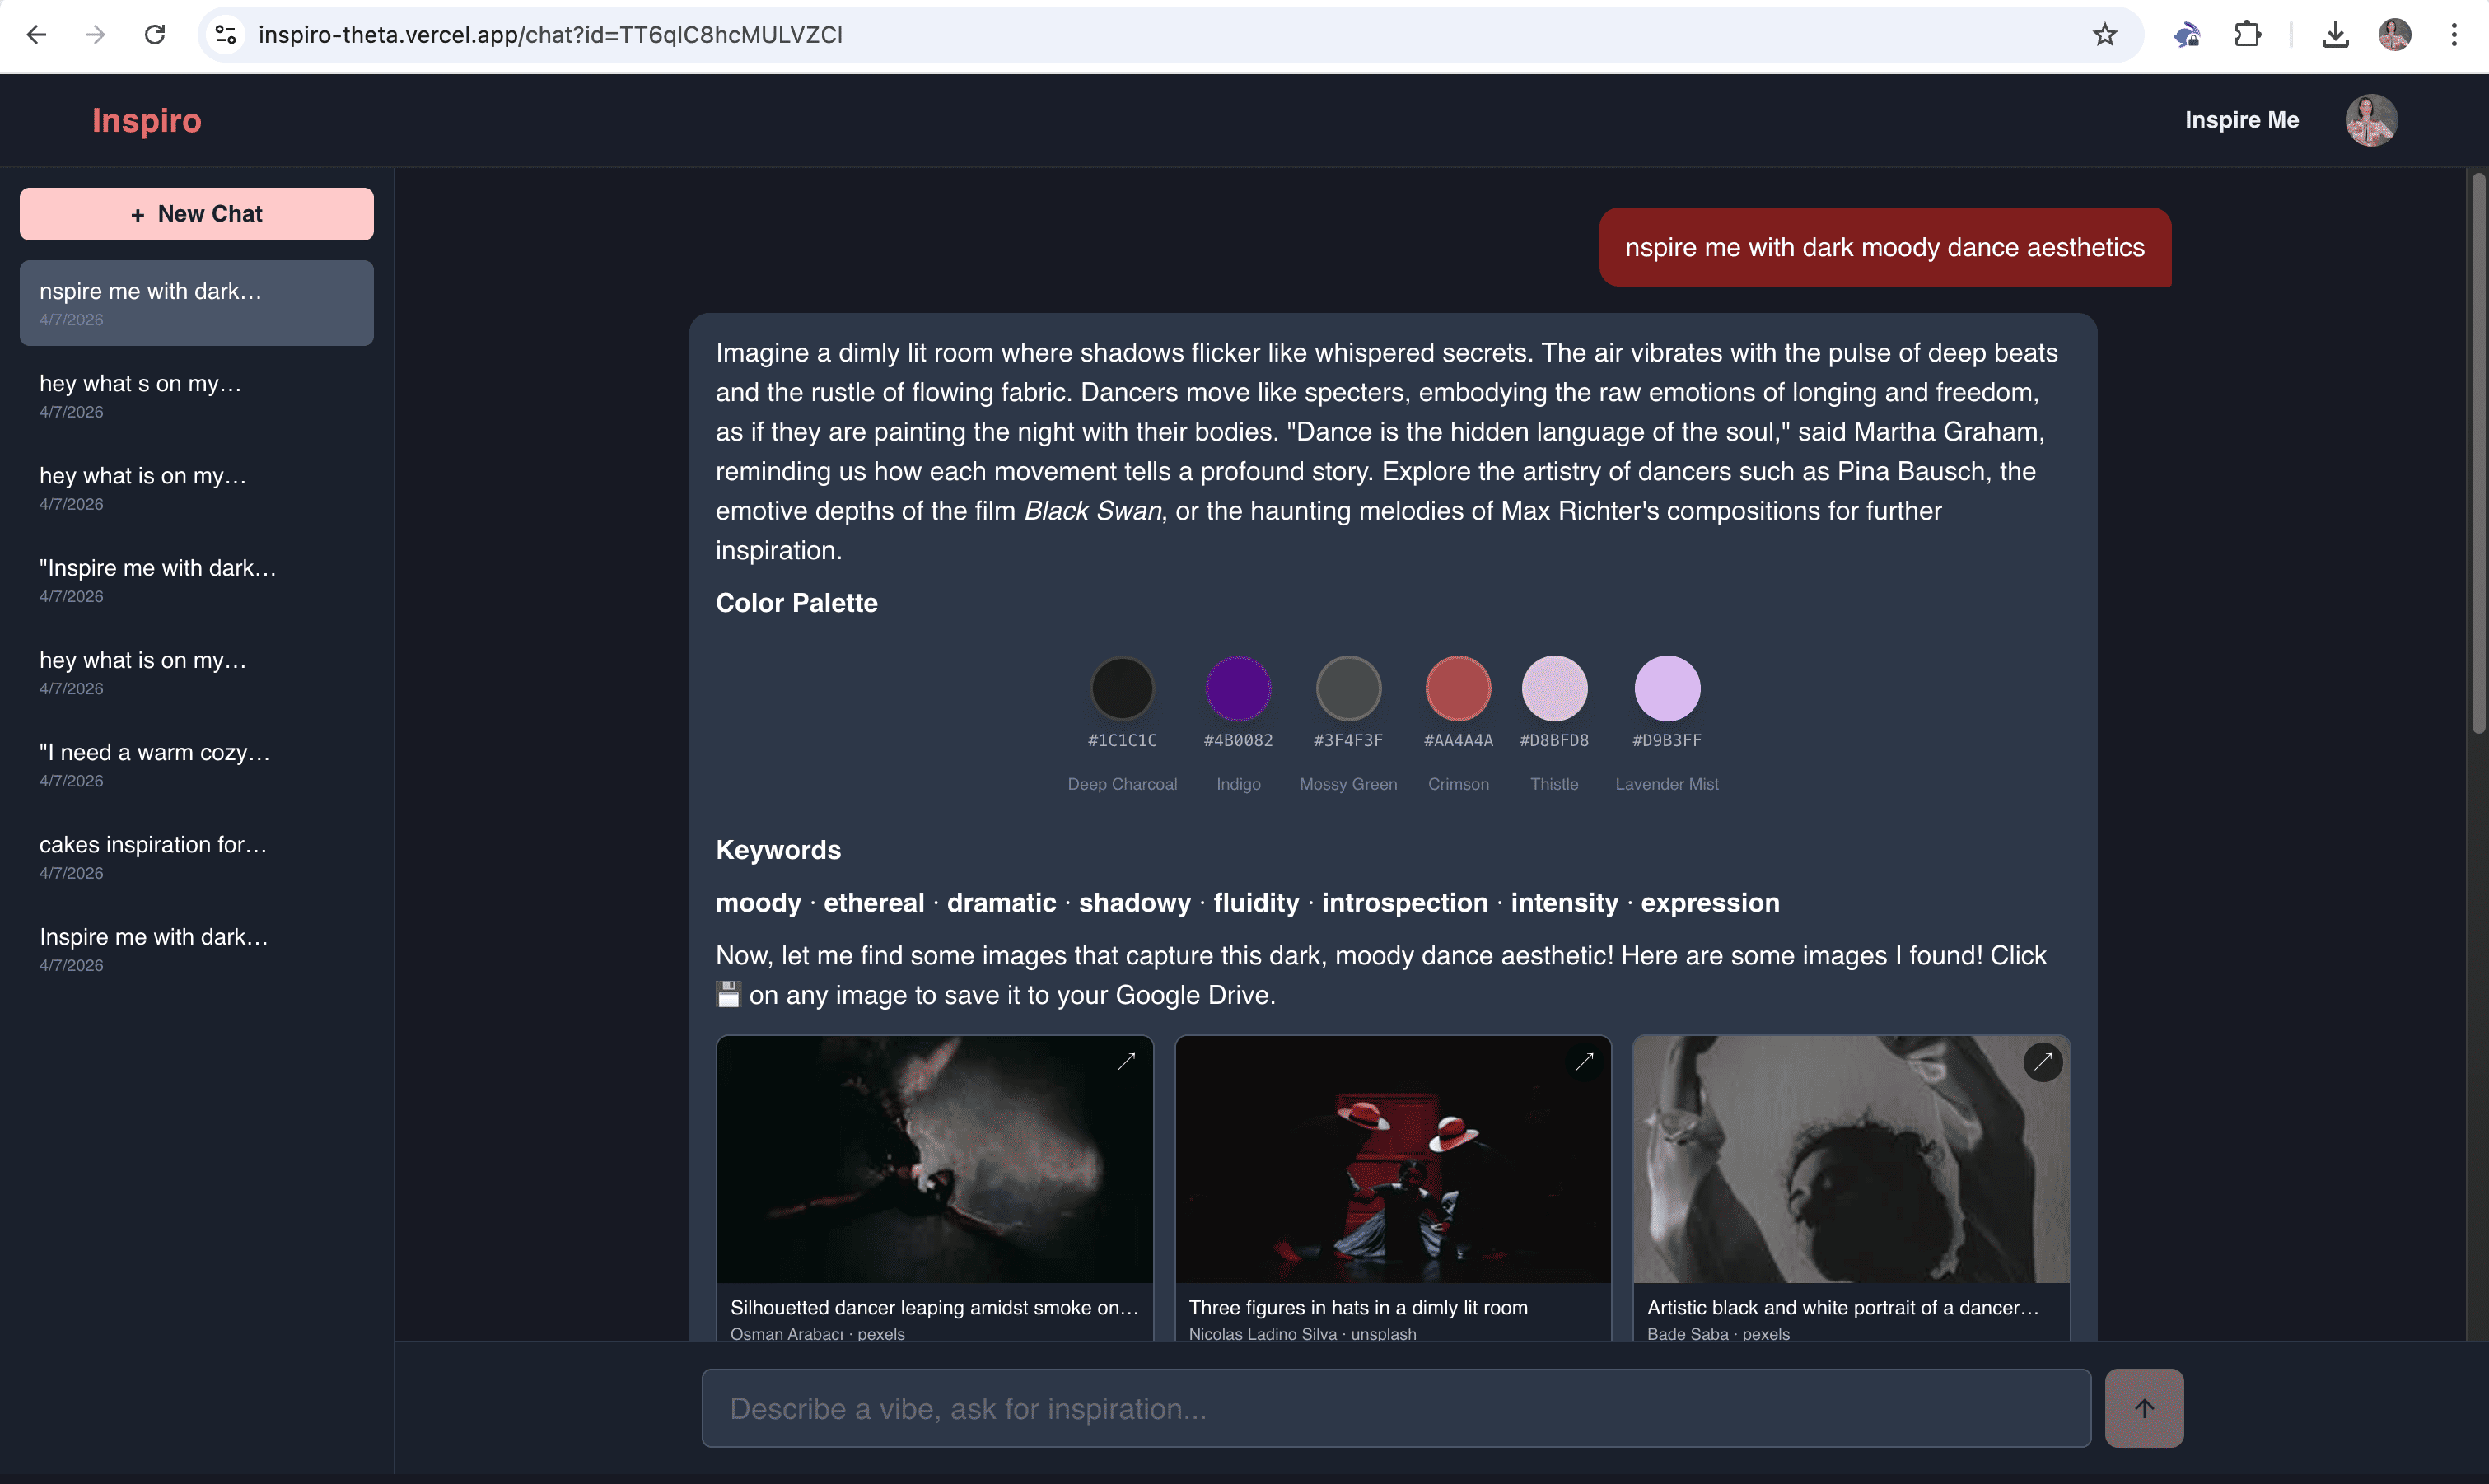Expand the silhouetted dancer image

pos(1126,1062)
